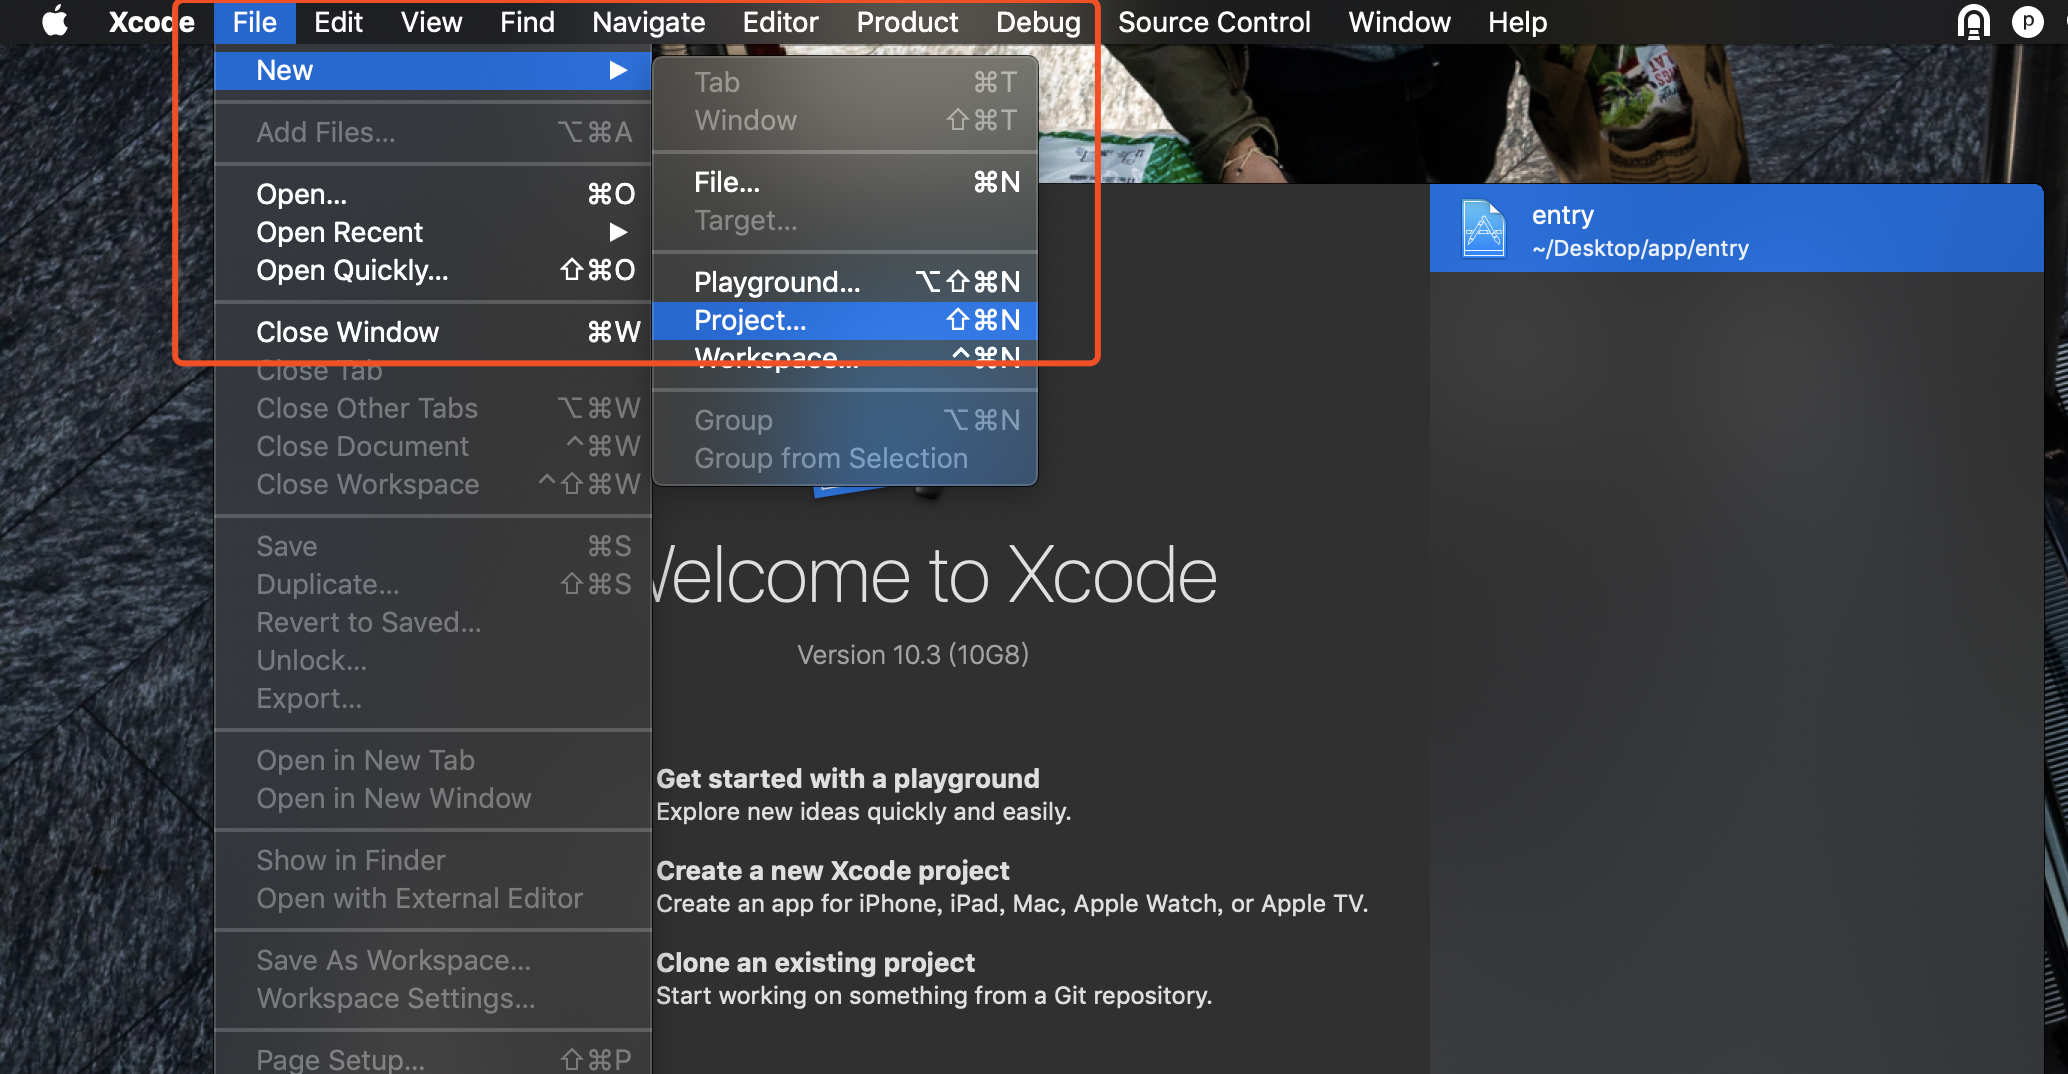Open the Find menu
The image size is (2068, 1074).
click(527, 22)
